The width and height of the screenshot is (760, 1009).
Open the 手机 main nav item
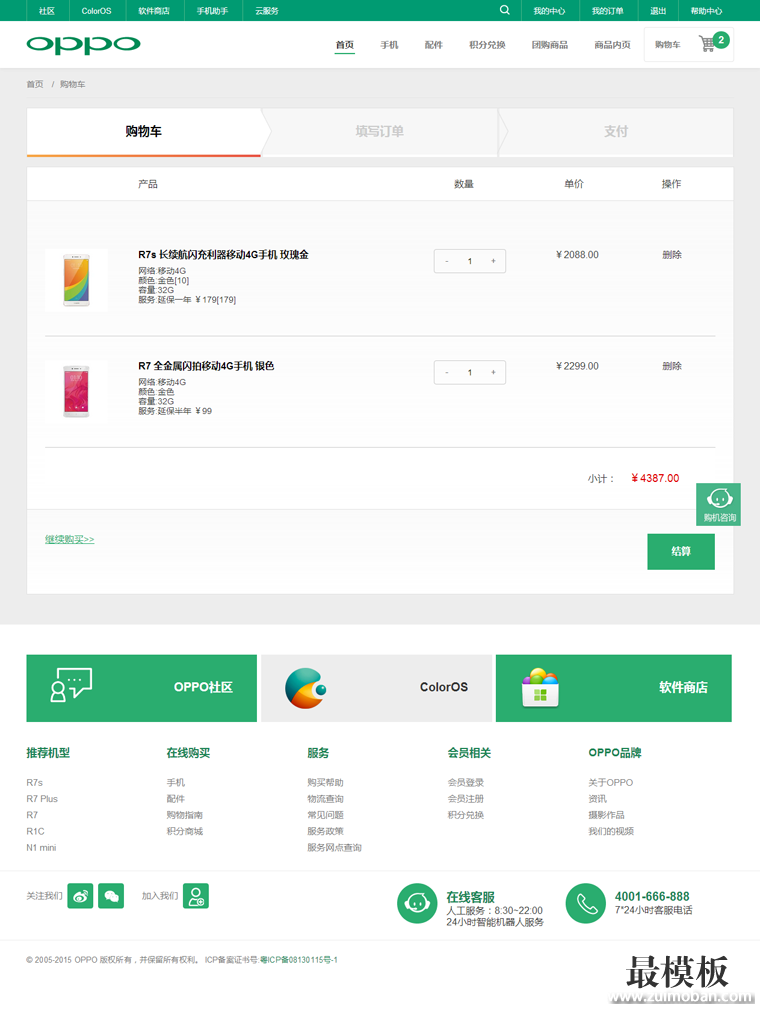(389, 45)
